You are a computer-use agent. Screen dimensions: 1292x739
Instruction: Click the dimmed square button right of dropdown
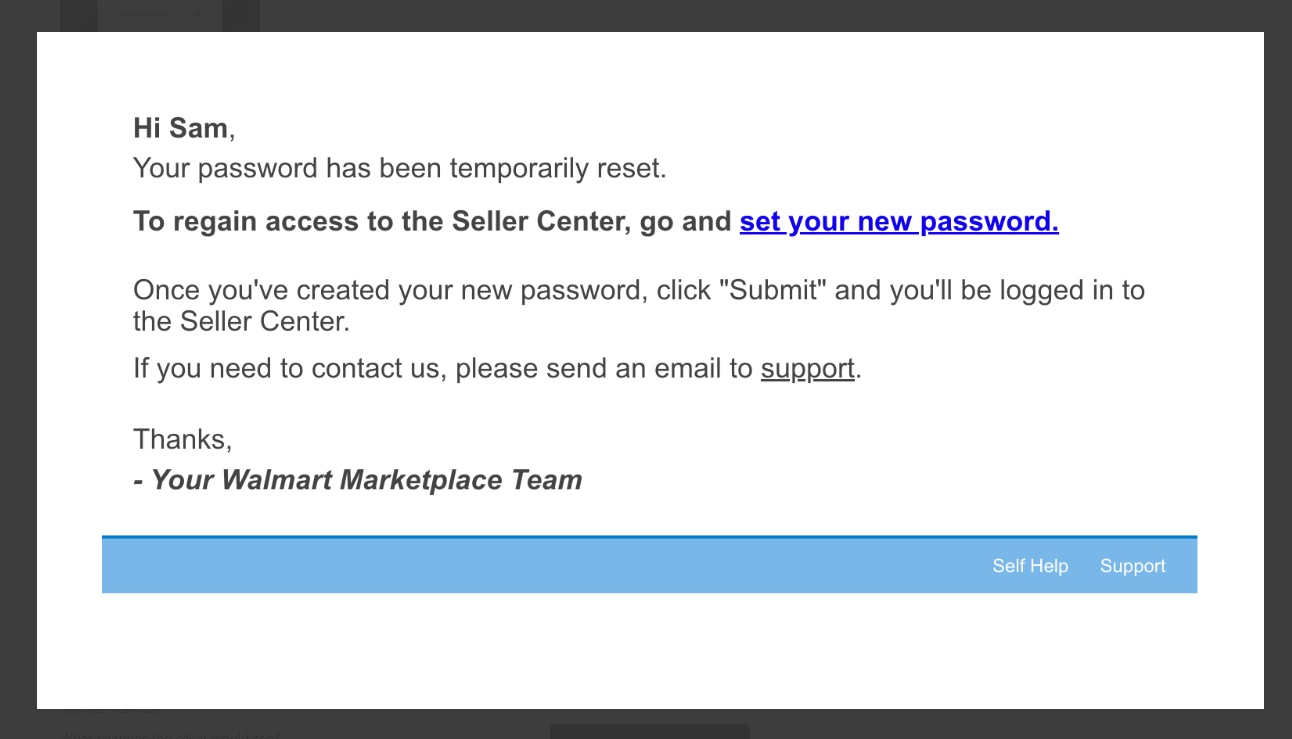[241, 15]
